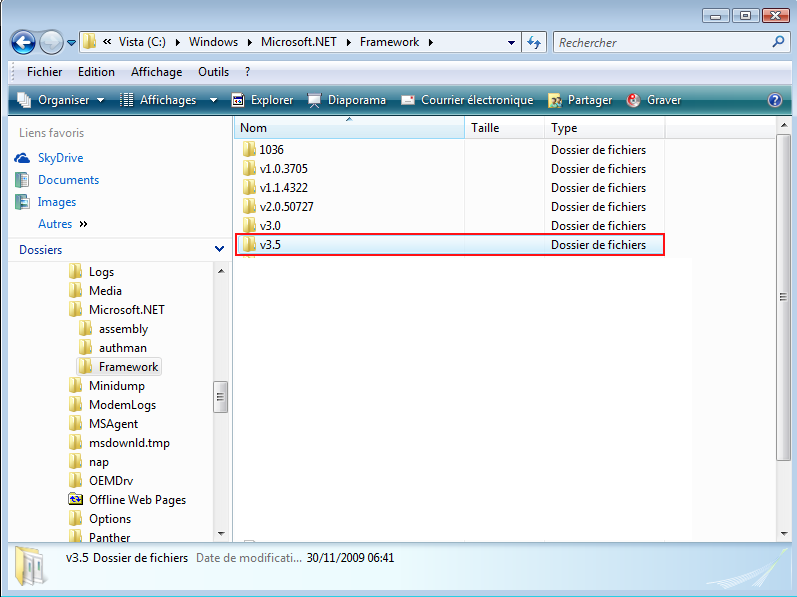Open the ? help menu
Image resolution: width=797 pixels, height=597 pixels.
(248, 72)
